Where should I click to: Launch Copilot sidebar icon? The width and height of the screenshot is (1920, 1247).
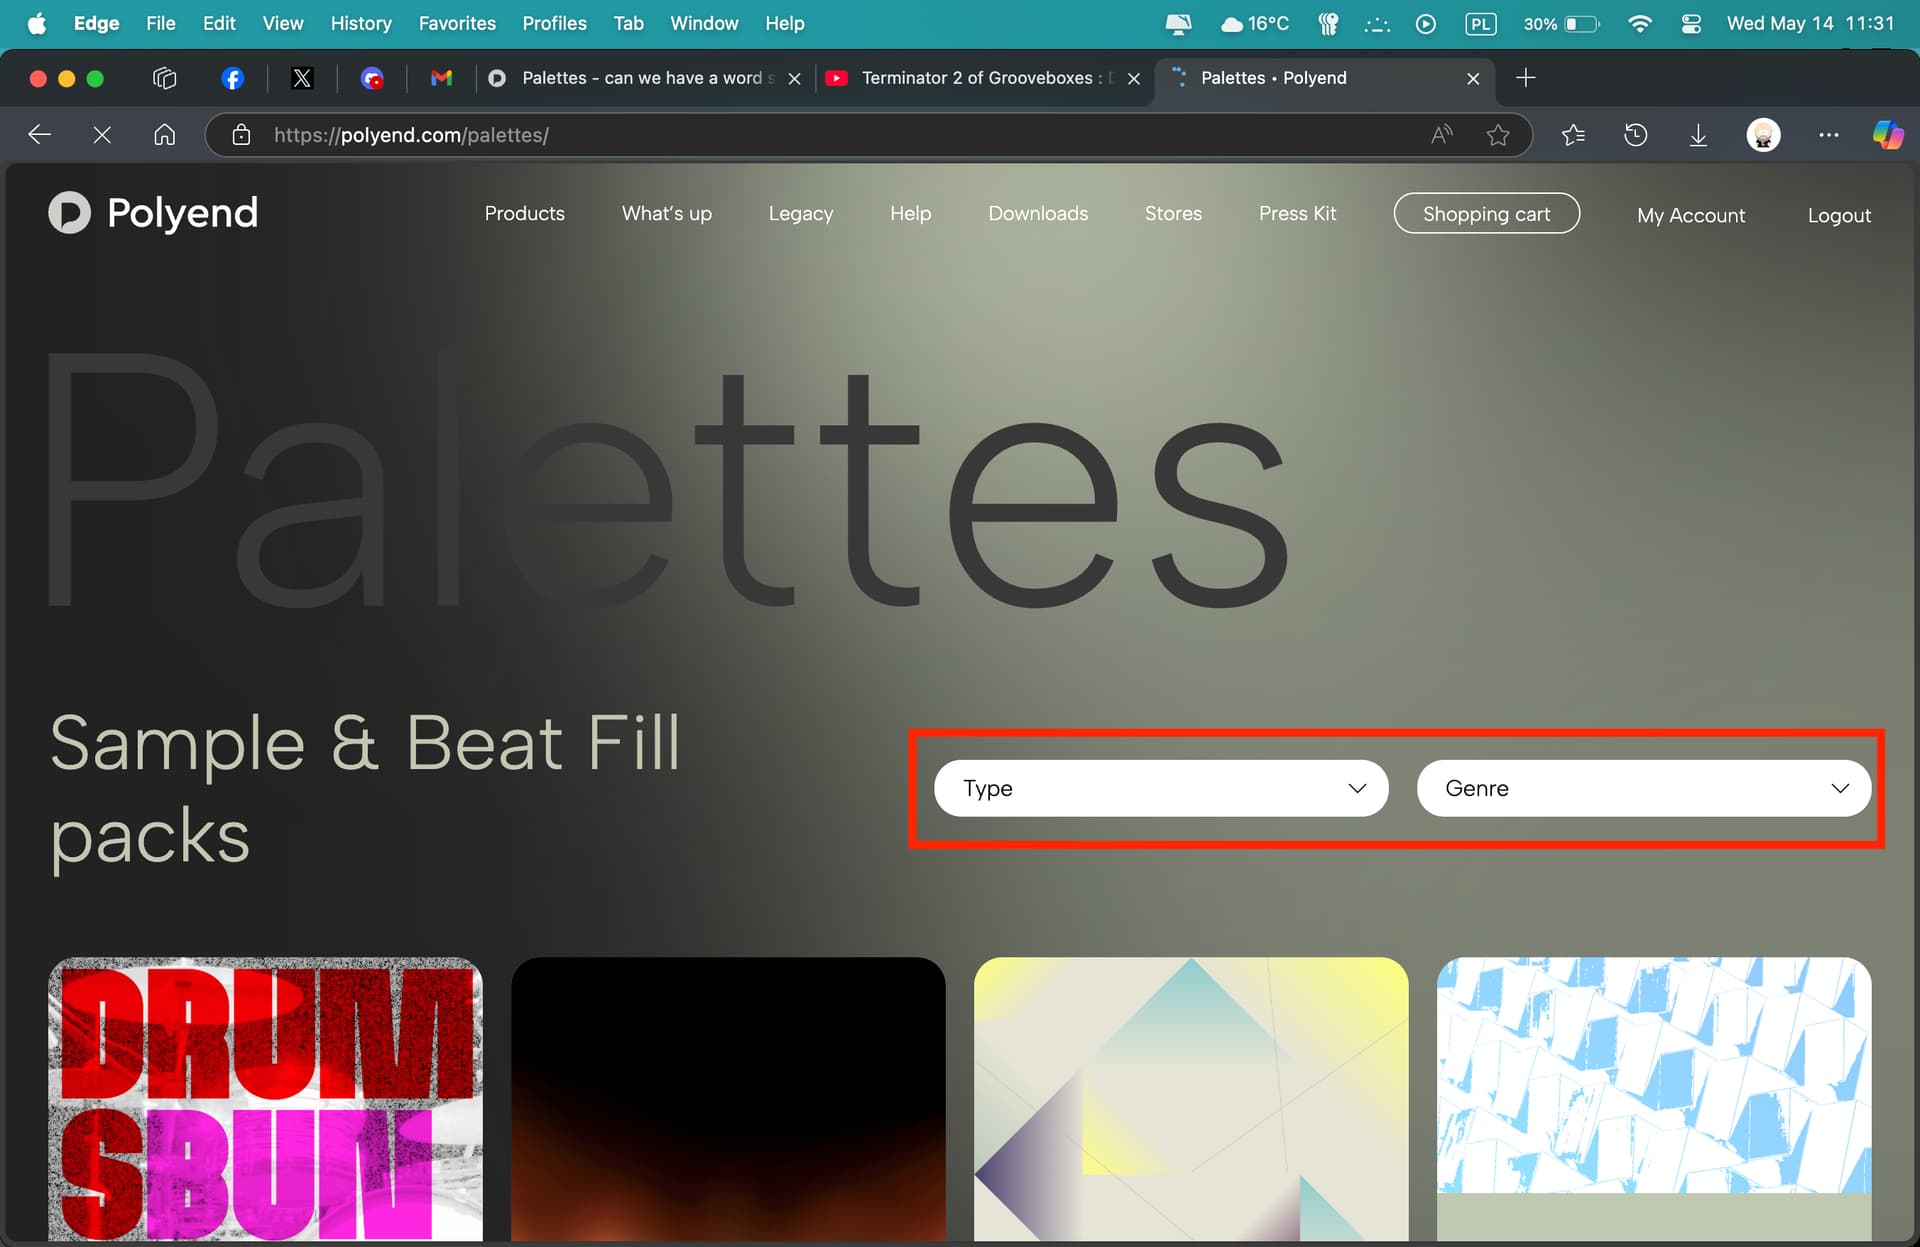coord(1888,135)
